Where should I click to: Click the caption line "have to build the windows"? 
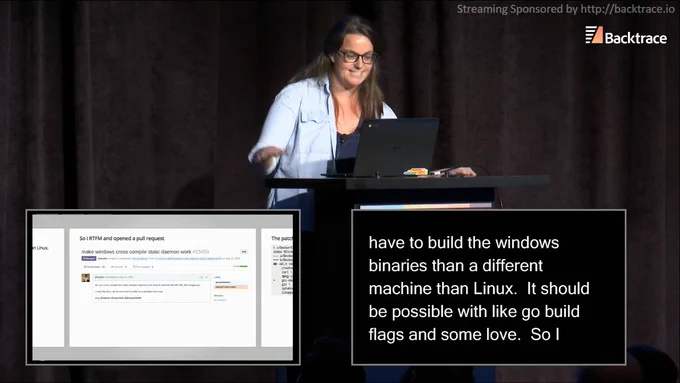[x=464, y=242]
